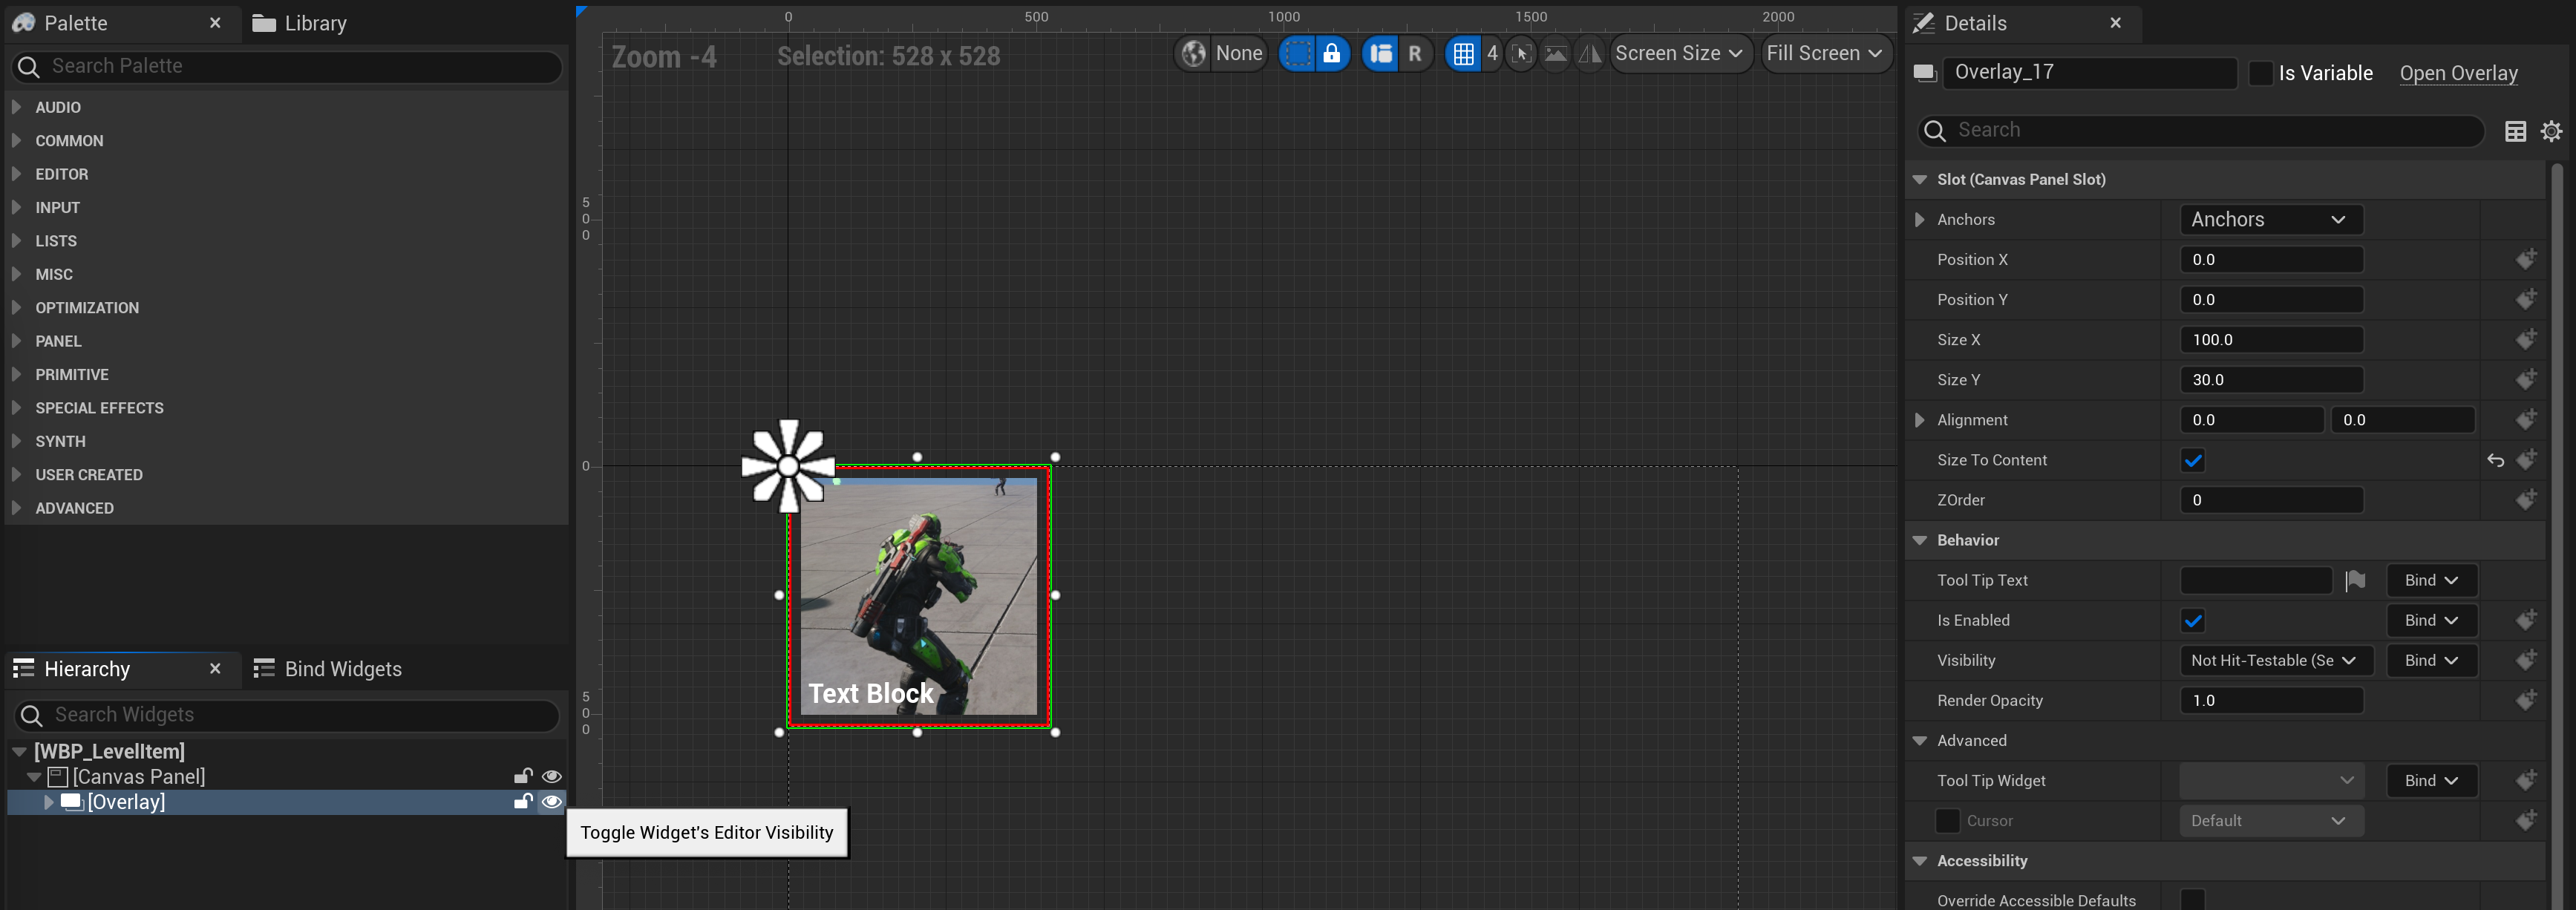The image size is (2576, 910).
Task: Switch to the Bind Widgets tab
Action: (328, 669)
